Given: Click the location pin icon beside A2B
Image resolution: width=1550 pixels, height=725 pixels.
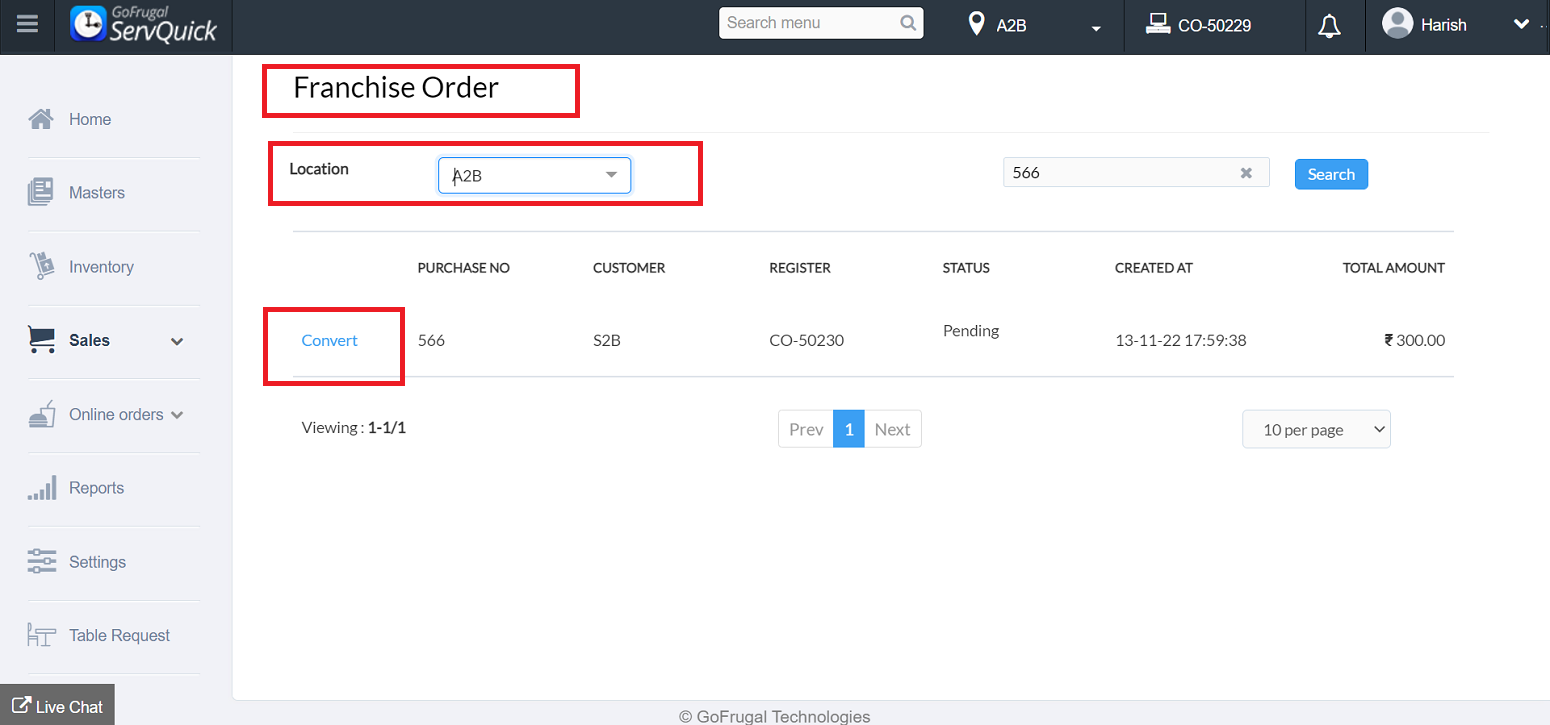Looking at the screenshot, I should 976,24.
